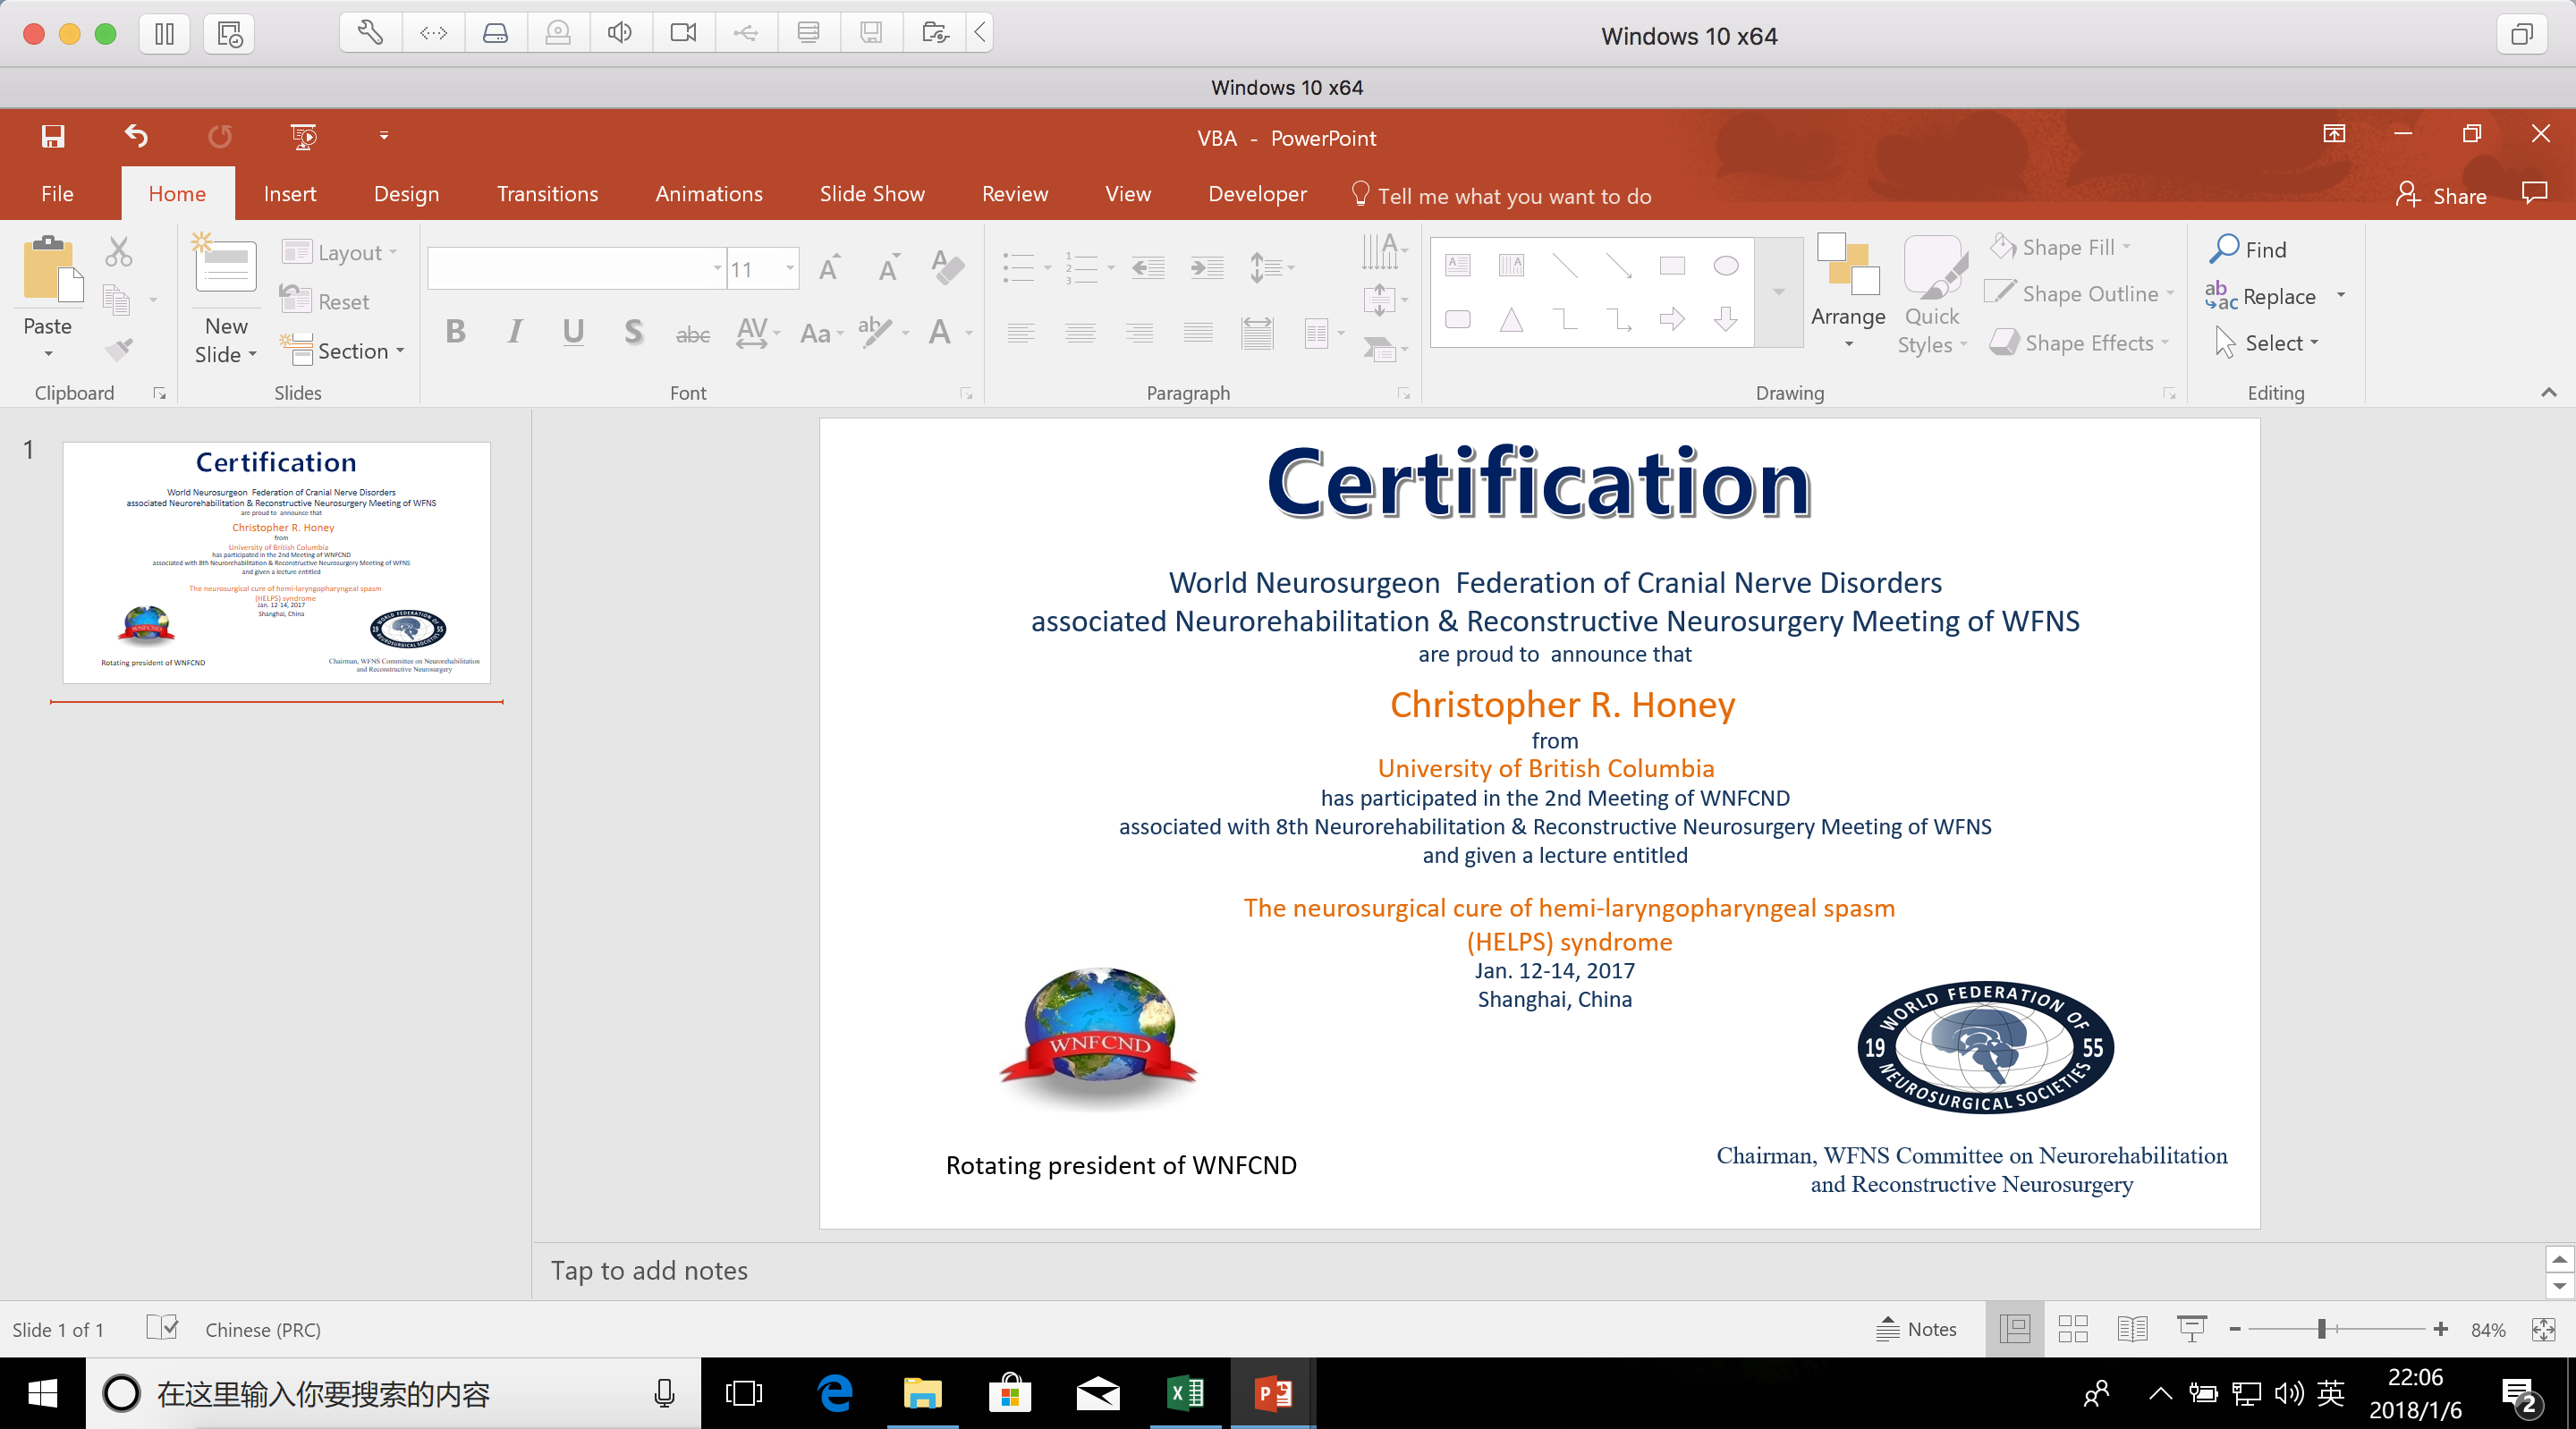This screenshot has height=1429, width=2576.
Task: Save the presentation with the floppy icon
Action: (53, 136)
